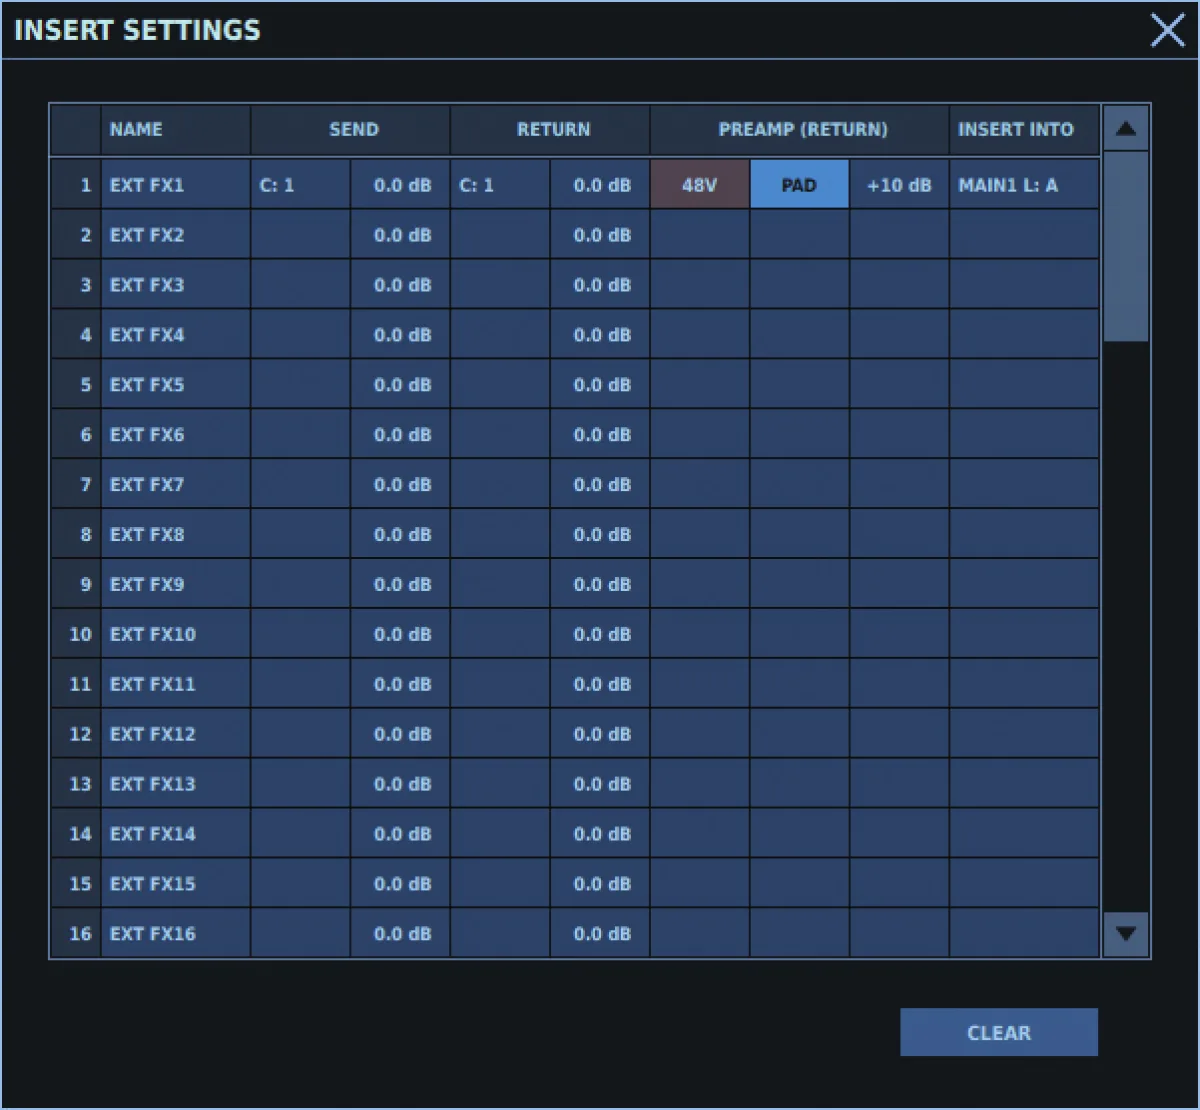
Task: Select the send level 0.0 dB of EXT FX9
Action: pyautogui.click(x=400, y=584)
